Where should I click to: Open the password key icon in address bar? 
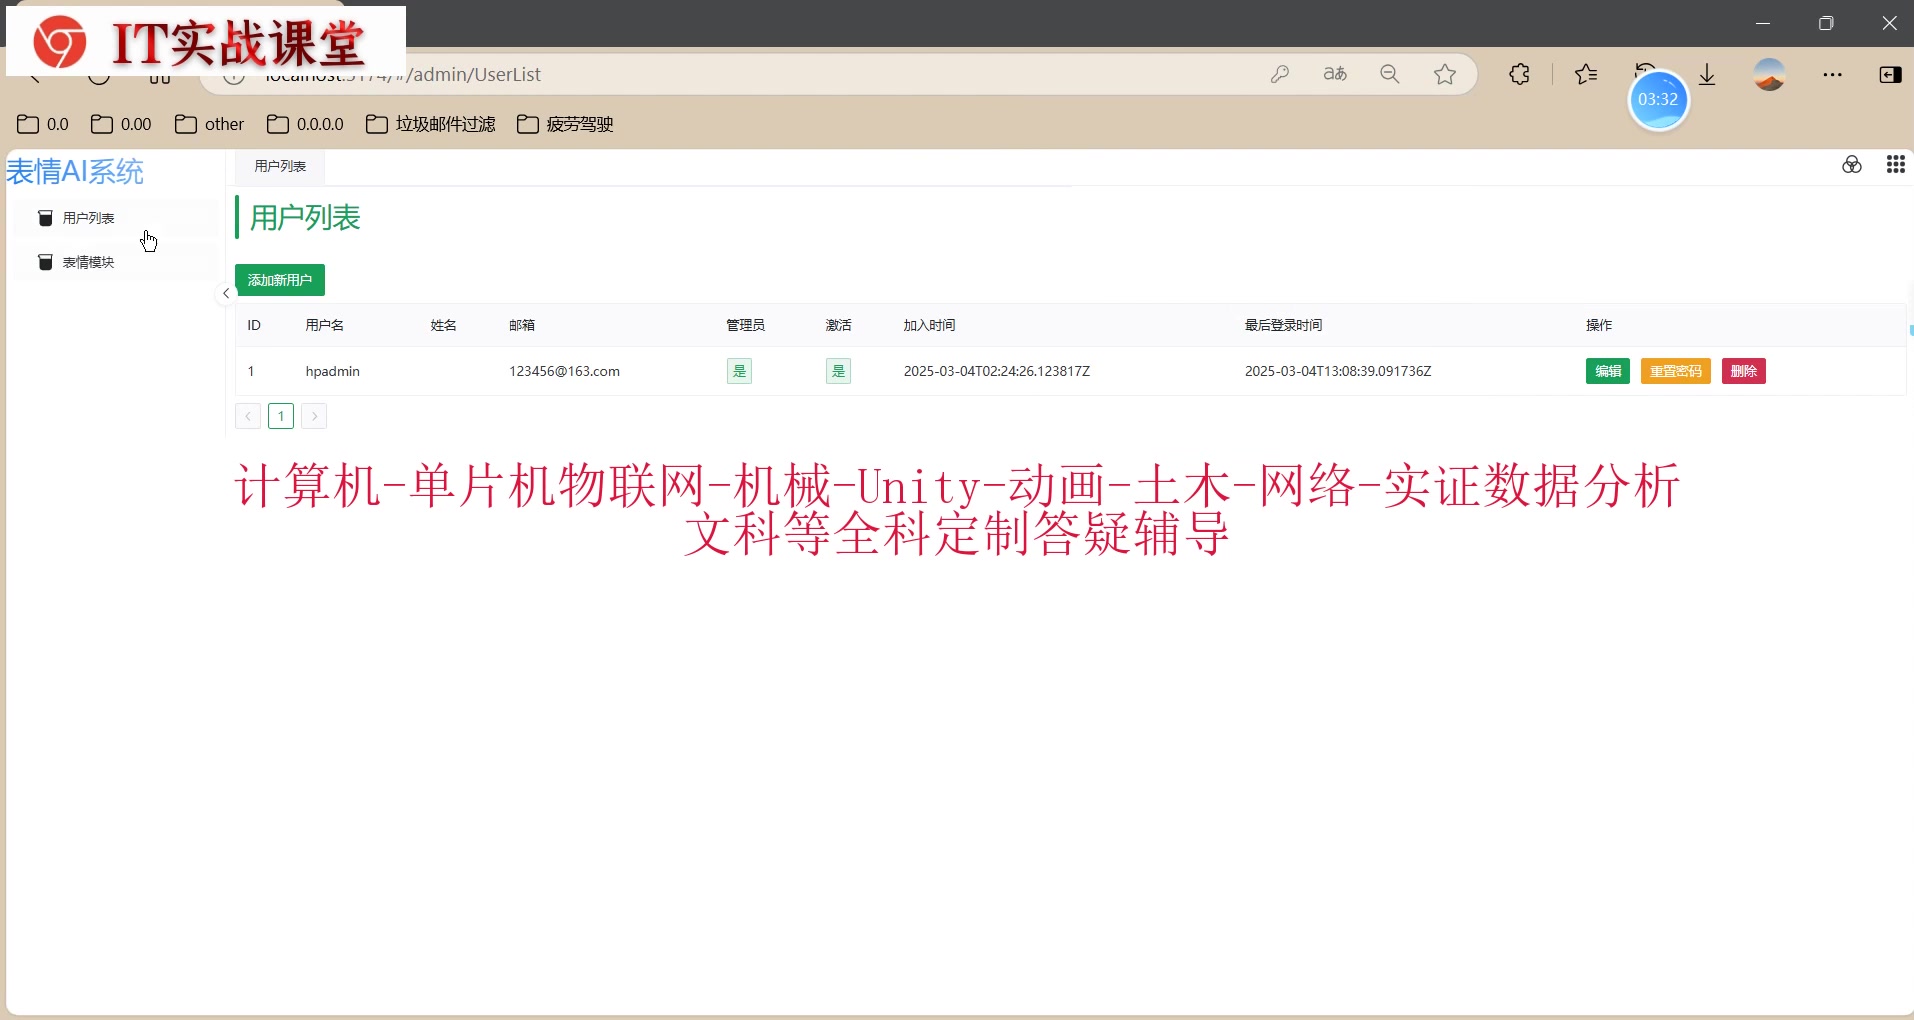(x=1279, y=74)
